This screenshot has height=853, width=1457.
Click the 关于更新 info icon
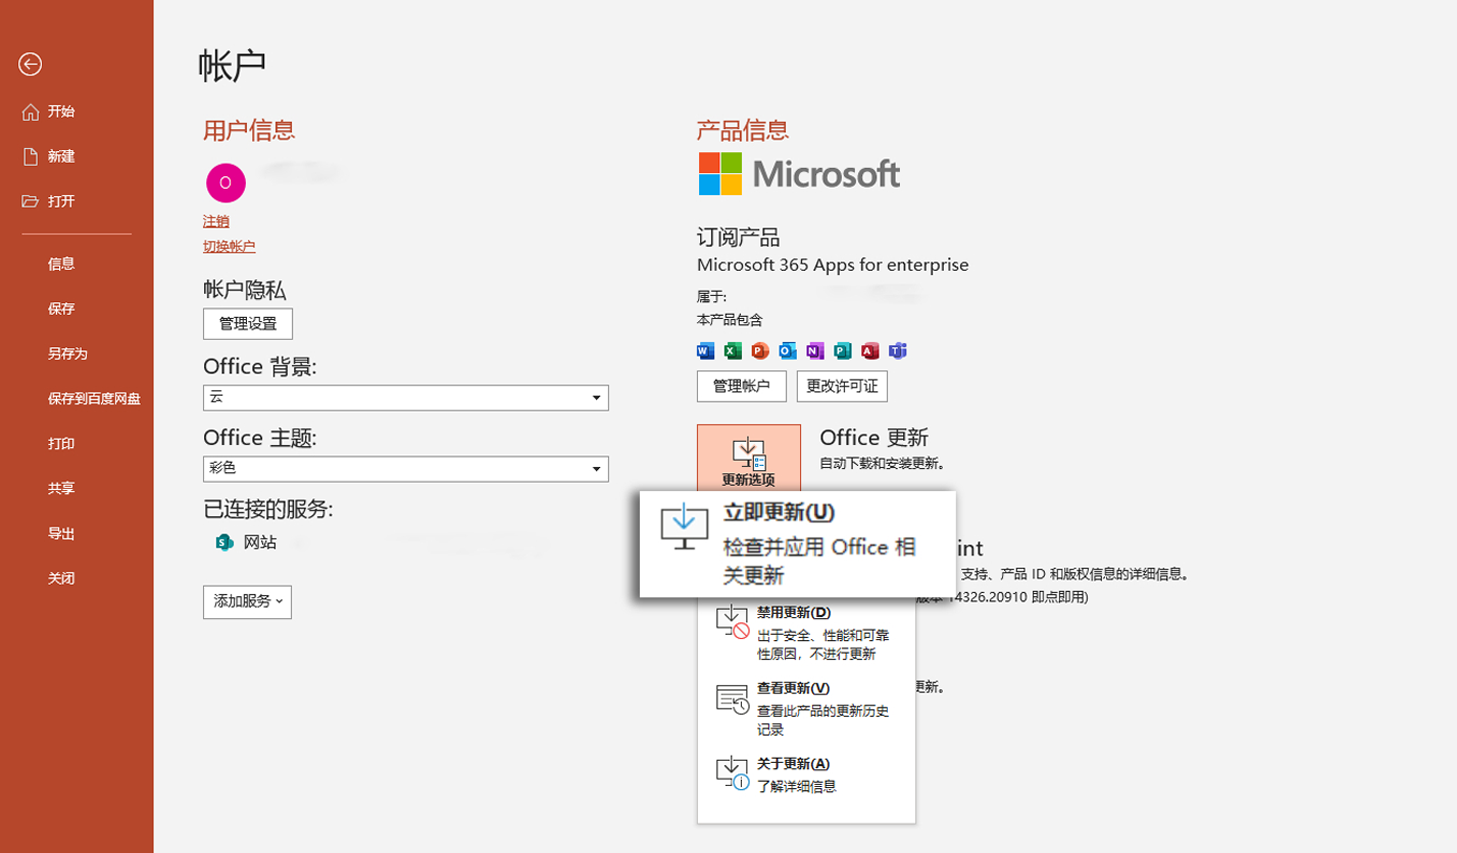732,773
